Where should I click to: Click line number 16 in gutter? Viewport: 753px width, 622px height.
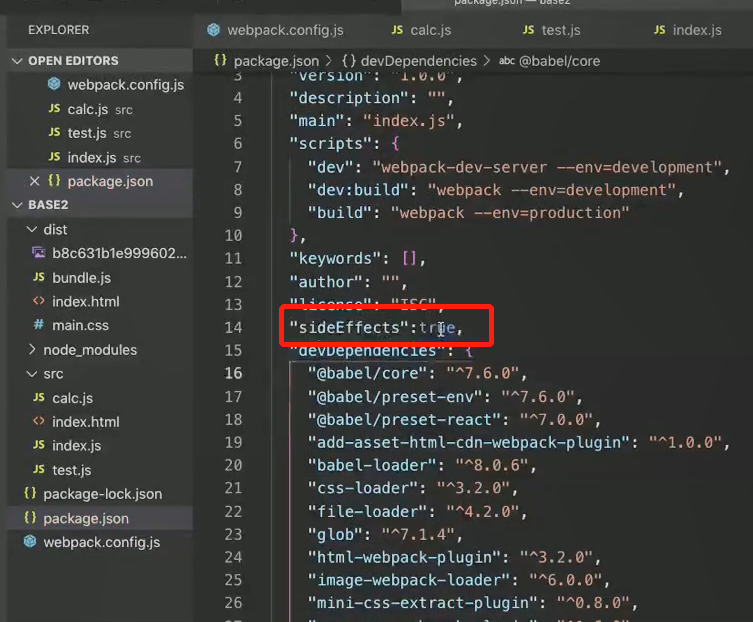233,373
